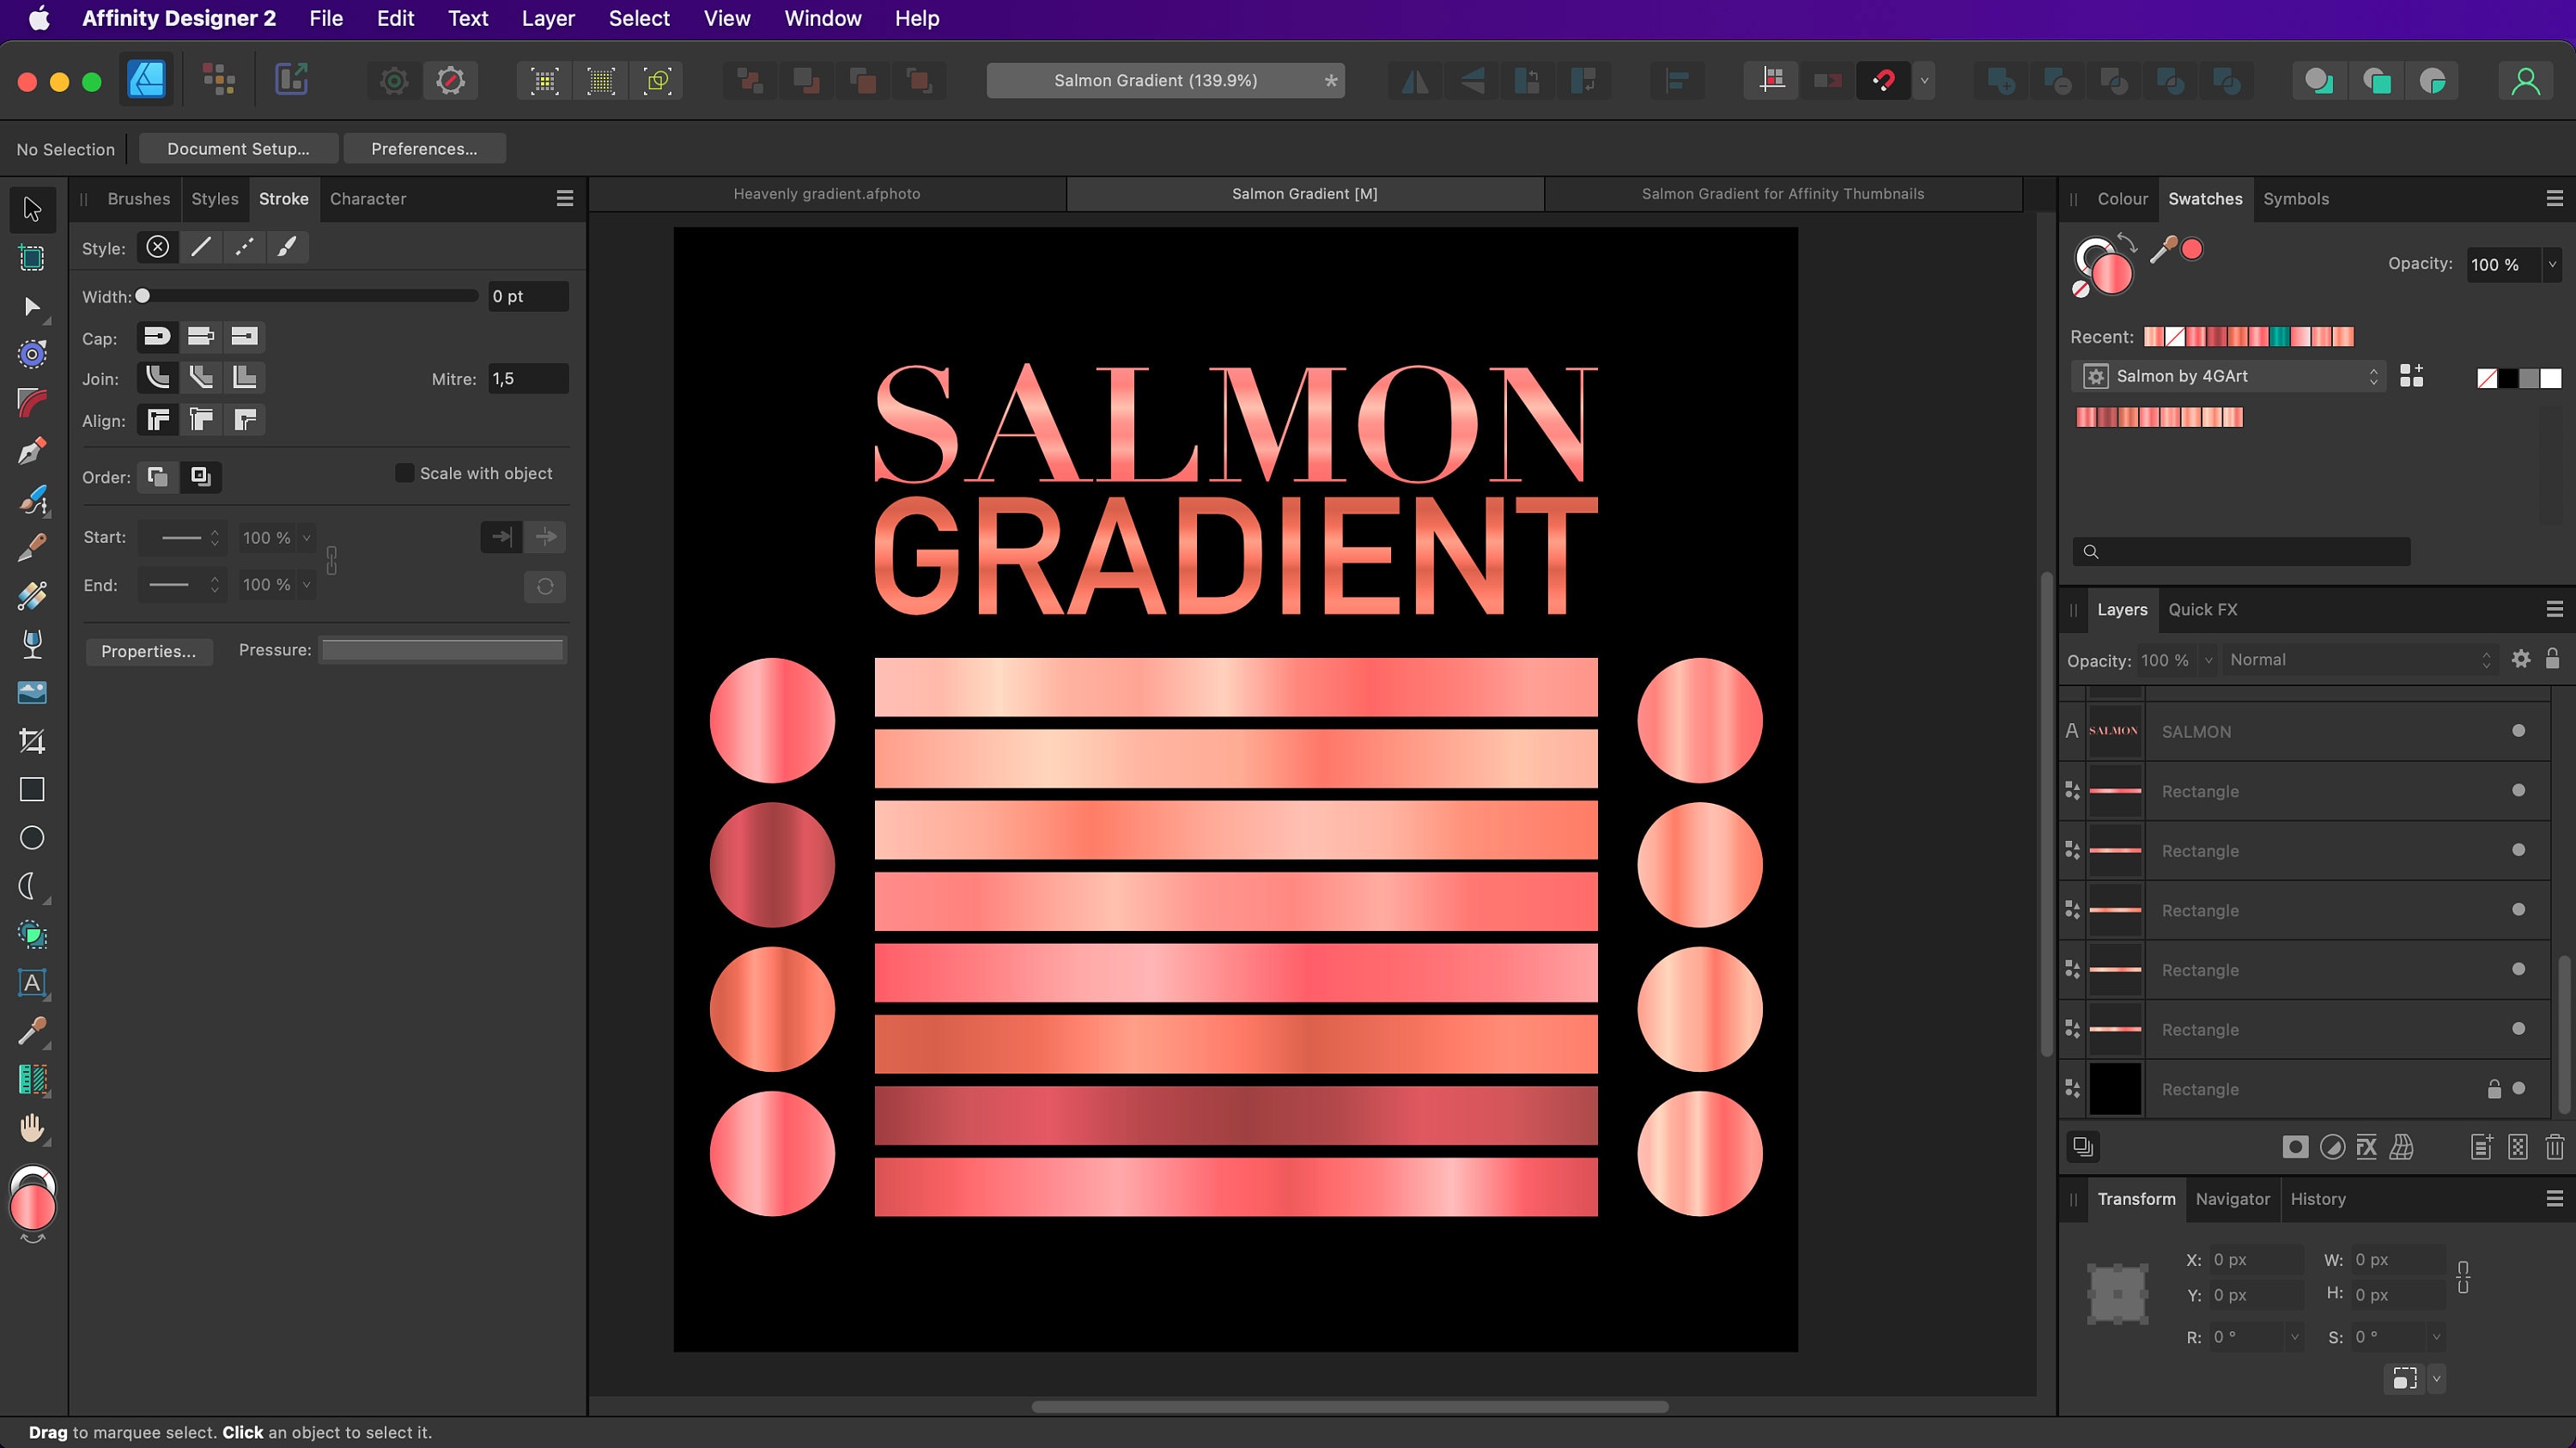Click the swatches search field
The image size is (2576, 1448).
(2240, 551)
